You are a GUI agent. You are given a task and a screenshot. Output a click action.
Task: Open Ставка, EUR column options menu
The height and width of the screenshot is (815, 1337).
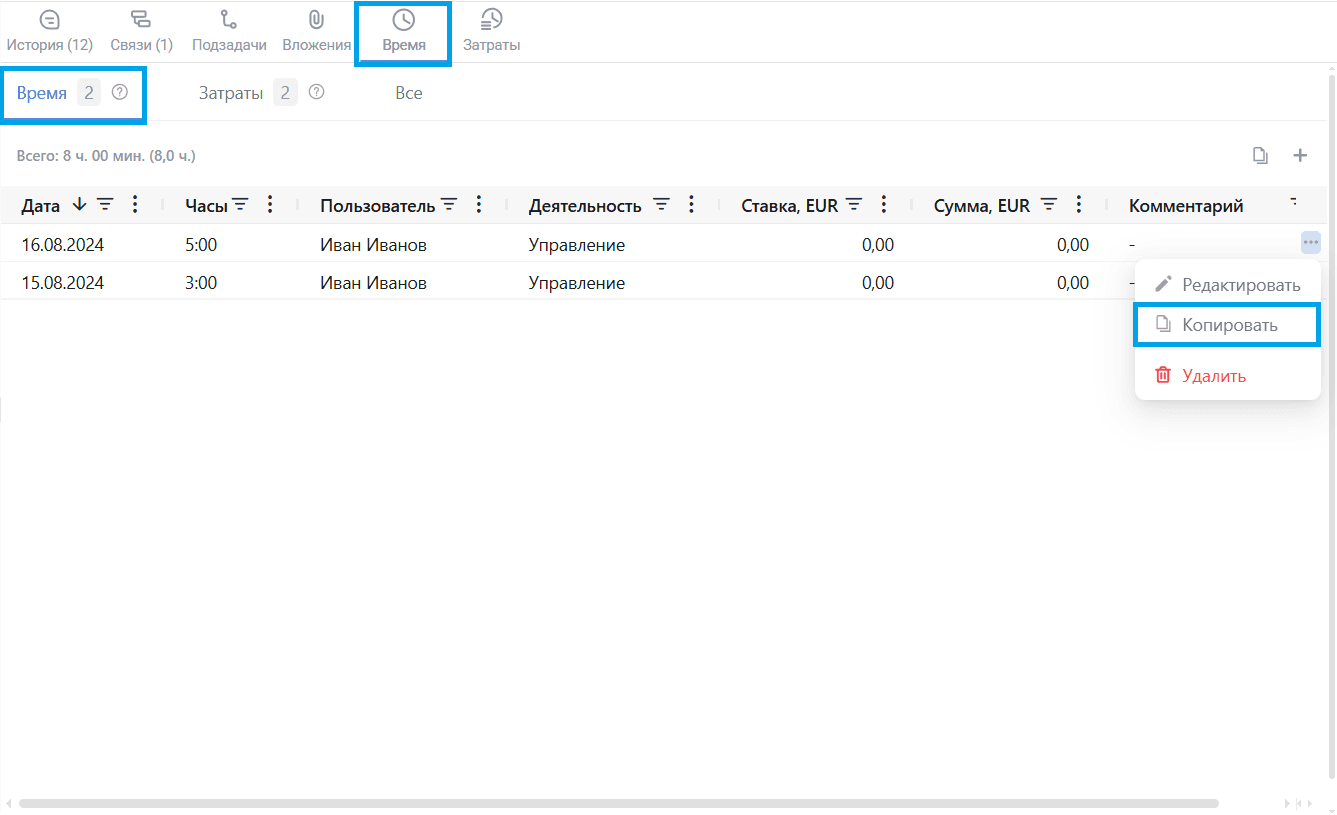pyautogui.click(x=883, y=205)
